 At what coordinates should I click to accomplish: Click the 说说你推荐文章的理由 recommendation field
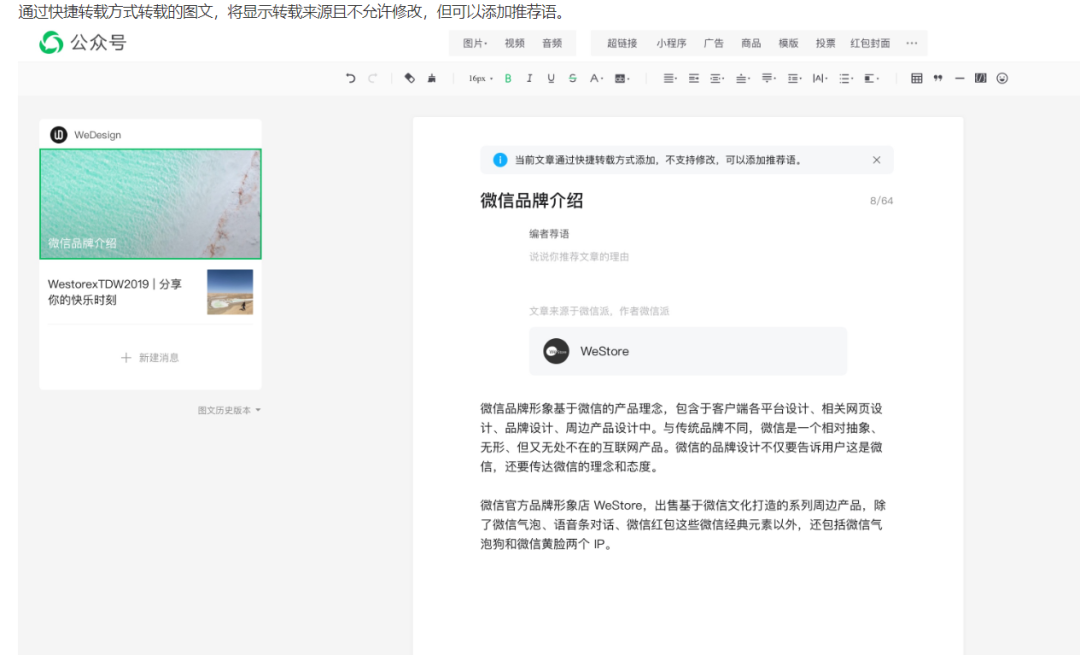click(x=580, y=257)
